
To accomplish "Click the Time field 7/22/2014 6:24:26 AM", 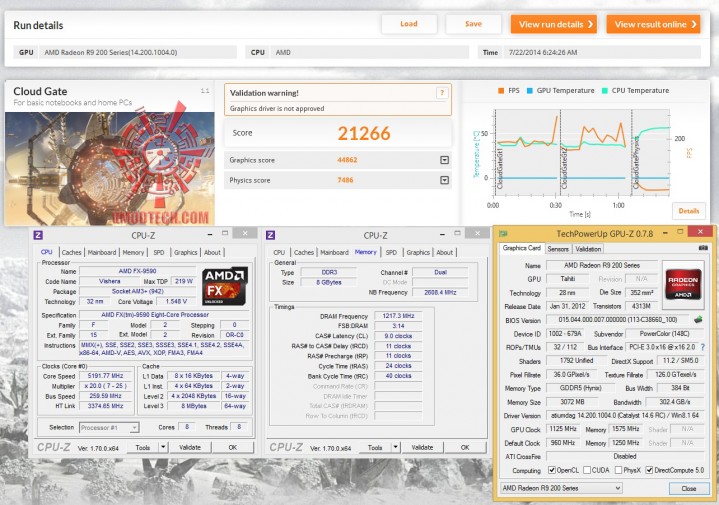I will [602, 52].
